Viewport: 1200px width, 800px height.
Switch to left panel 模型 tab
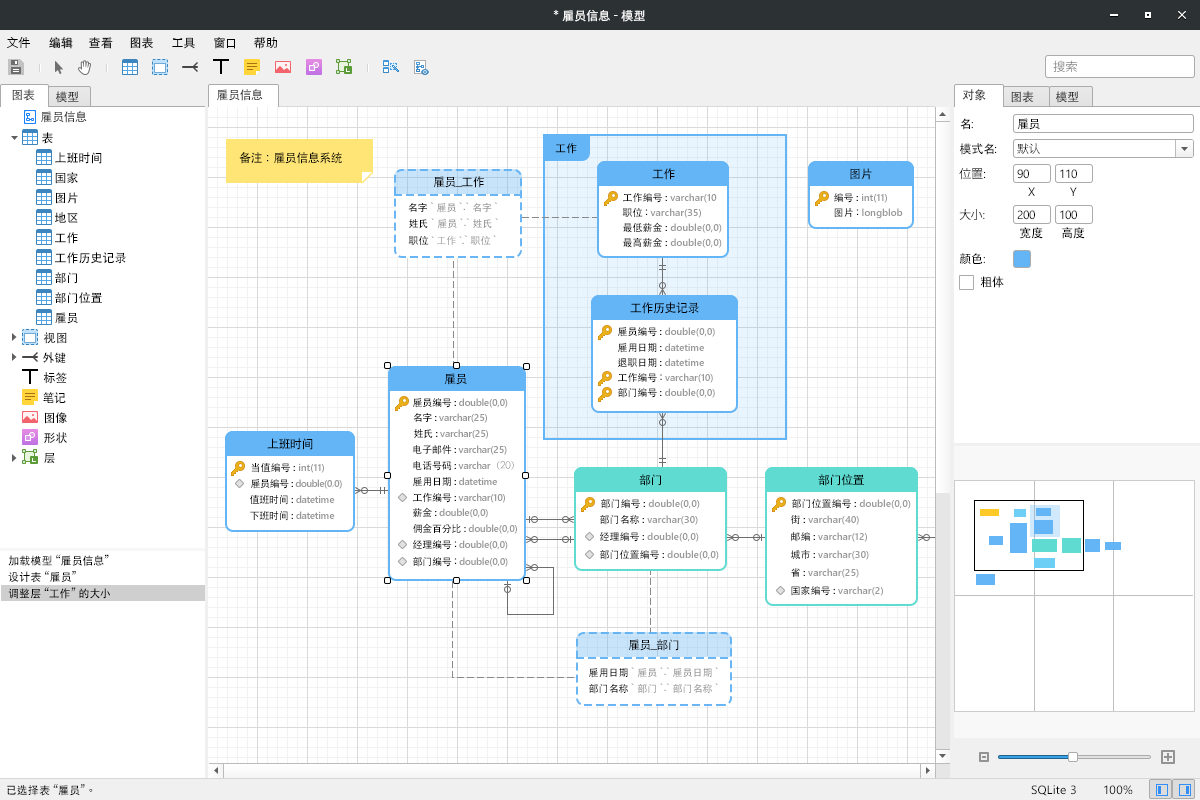[x=68, y=97]
